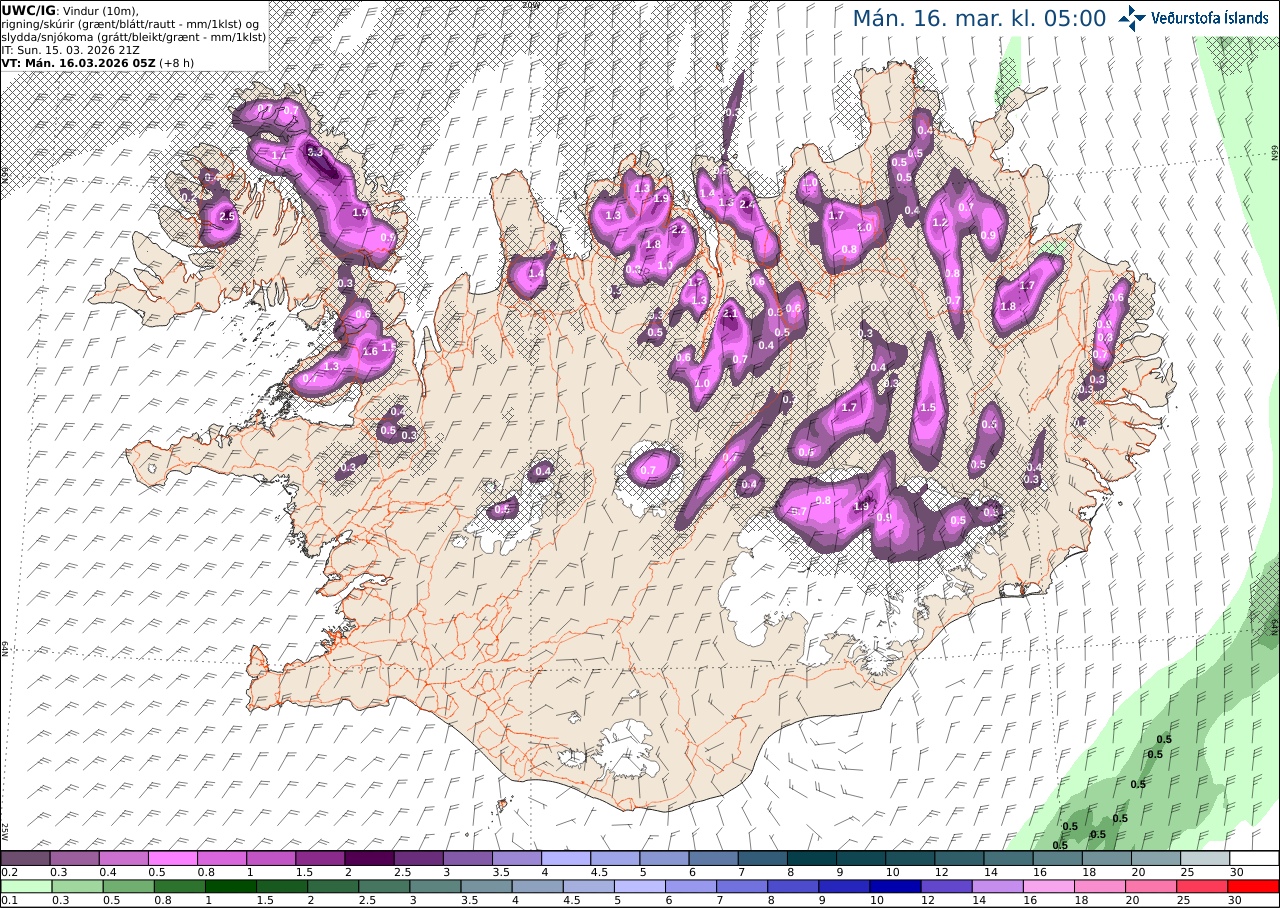This screenshot has height=908, width=1280.
Task: Click the Veðurstofa Íslands logo emblem
Action: click(x=1132, y=18)
